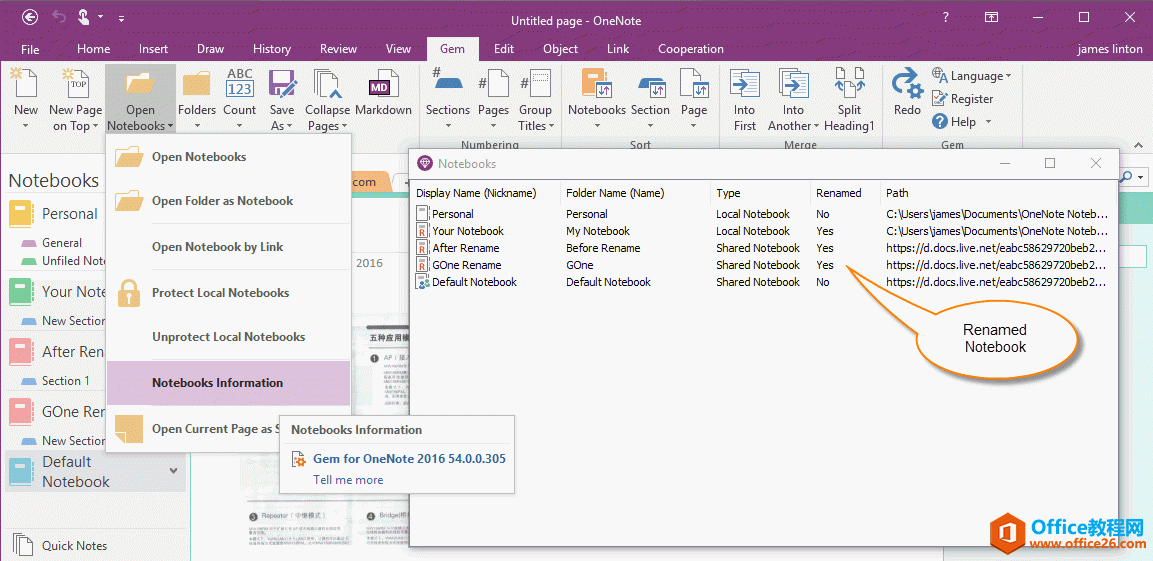Image resolution: width=1153 pixels, height=561 pixels.
Task: Click the Tell me more link
Action: pyautogui.click(x=348, y=479)
